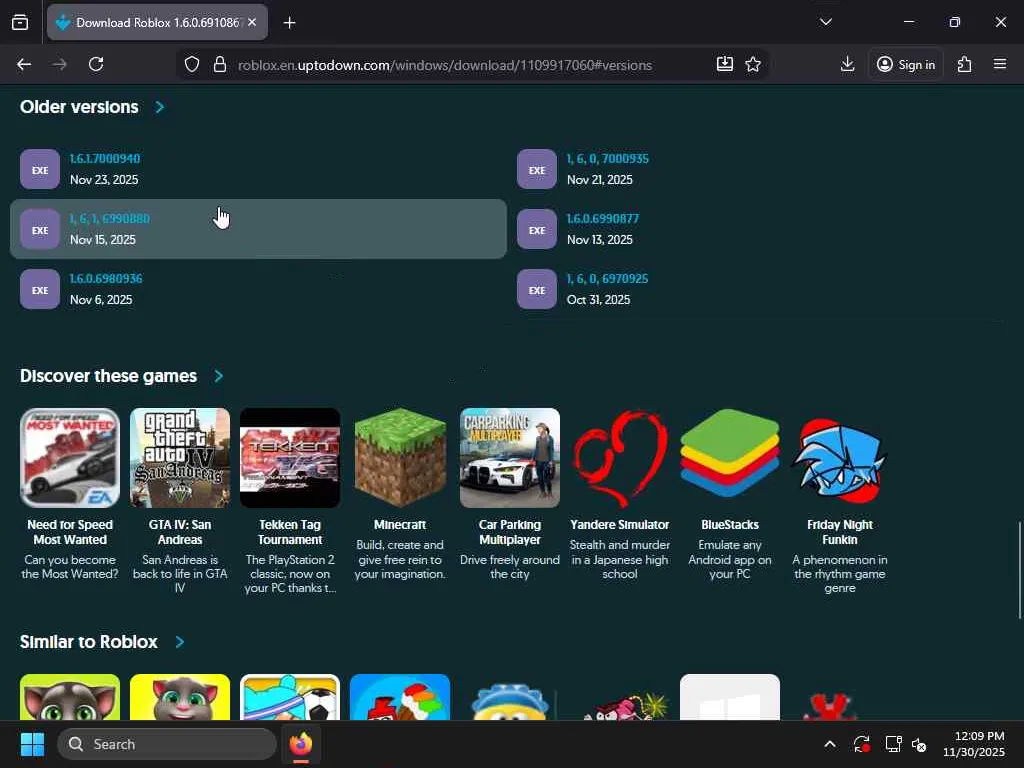The image size is (1024, 768).
Task: Click Yandere Simulator title text
Action: coord(620,525)
